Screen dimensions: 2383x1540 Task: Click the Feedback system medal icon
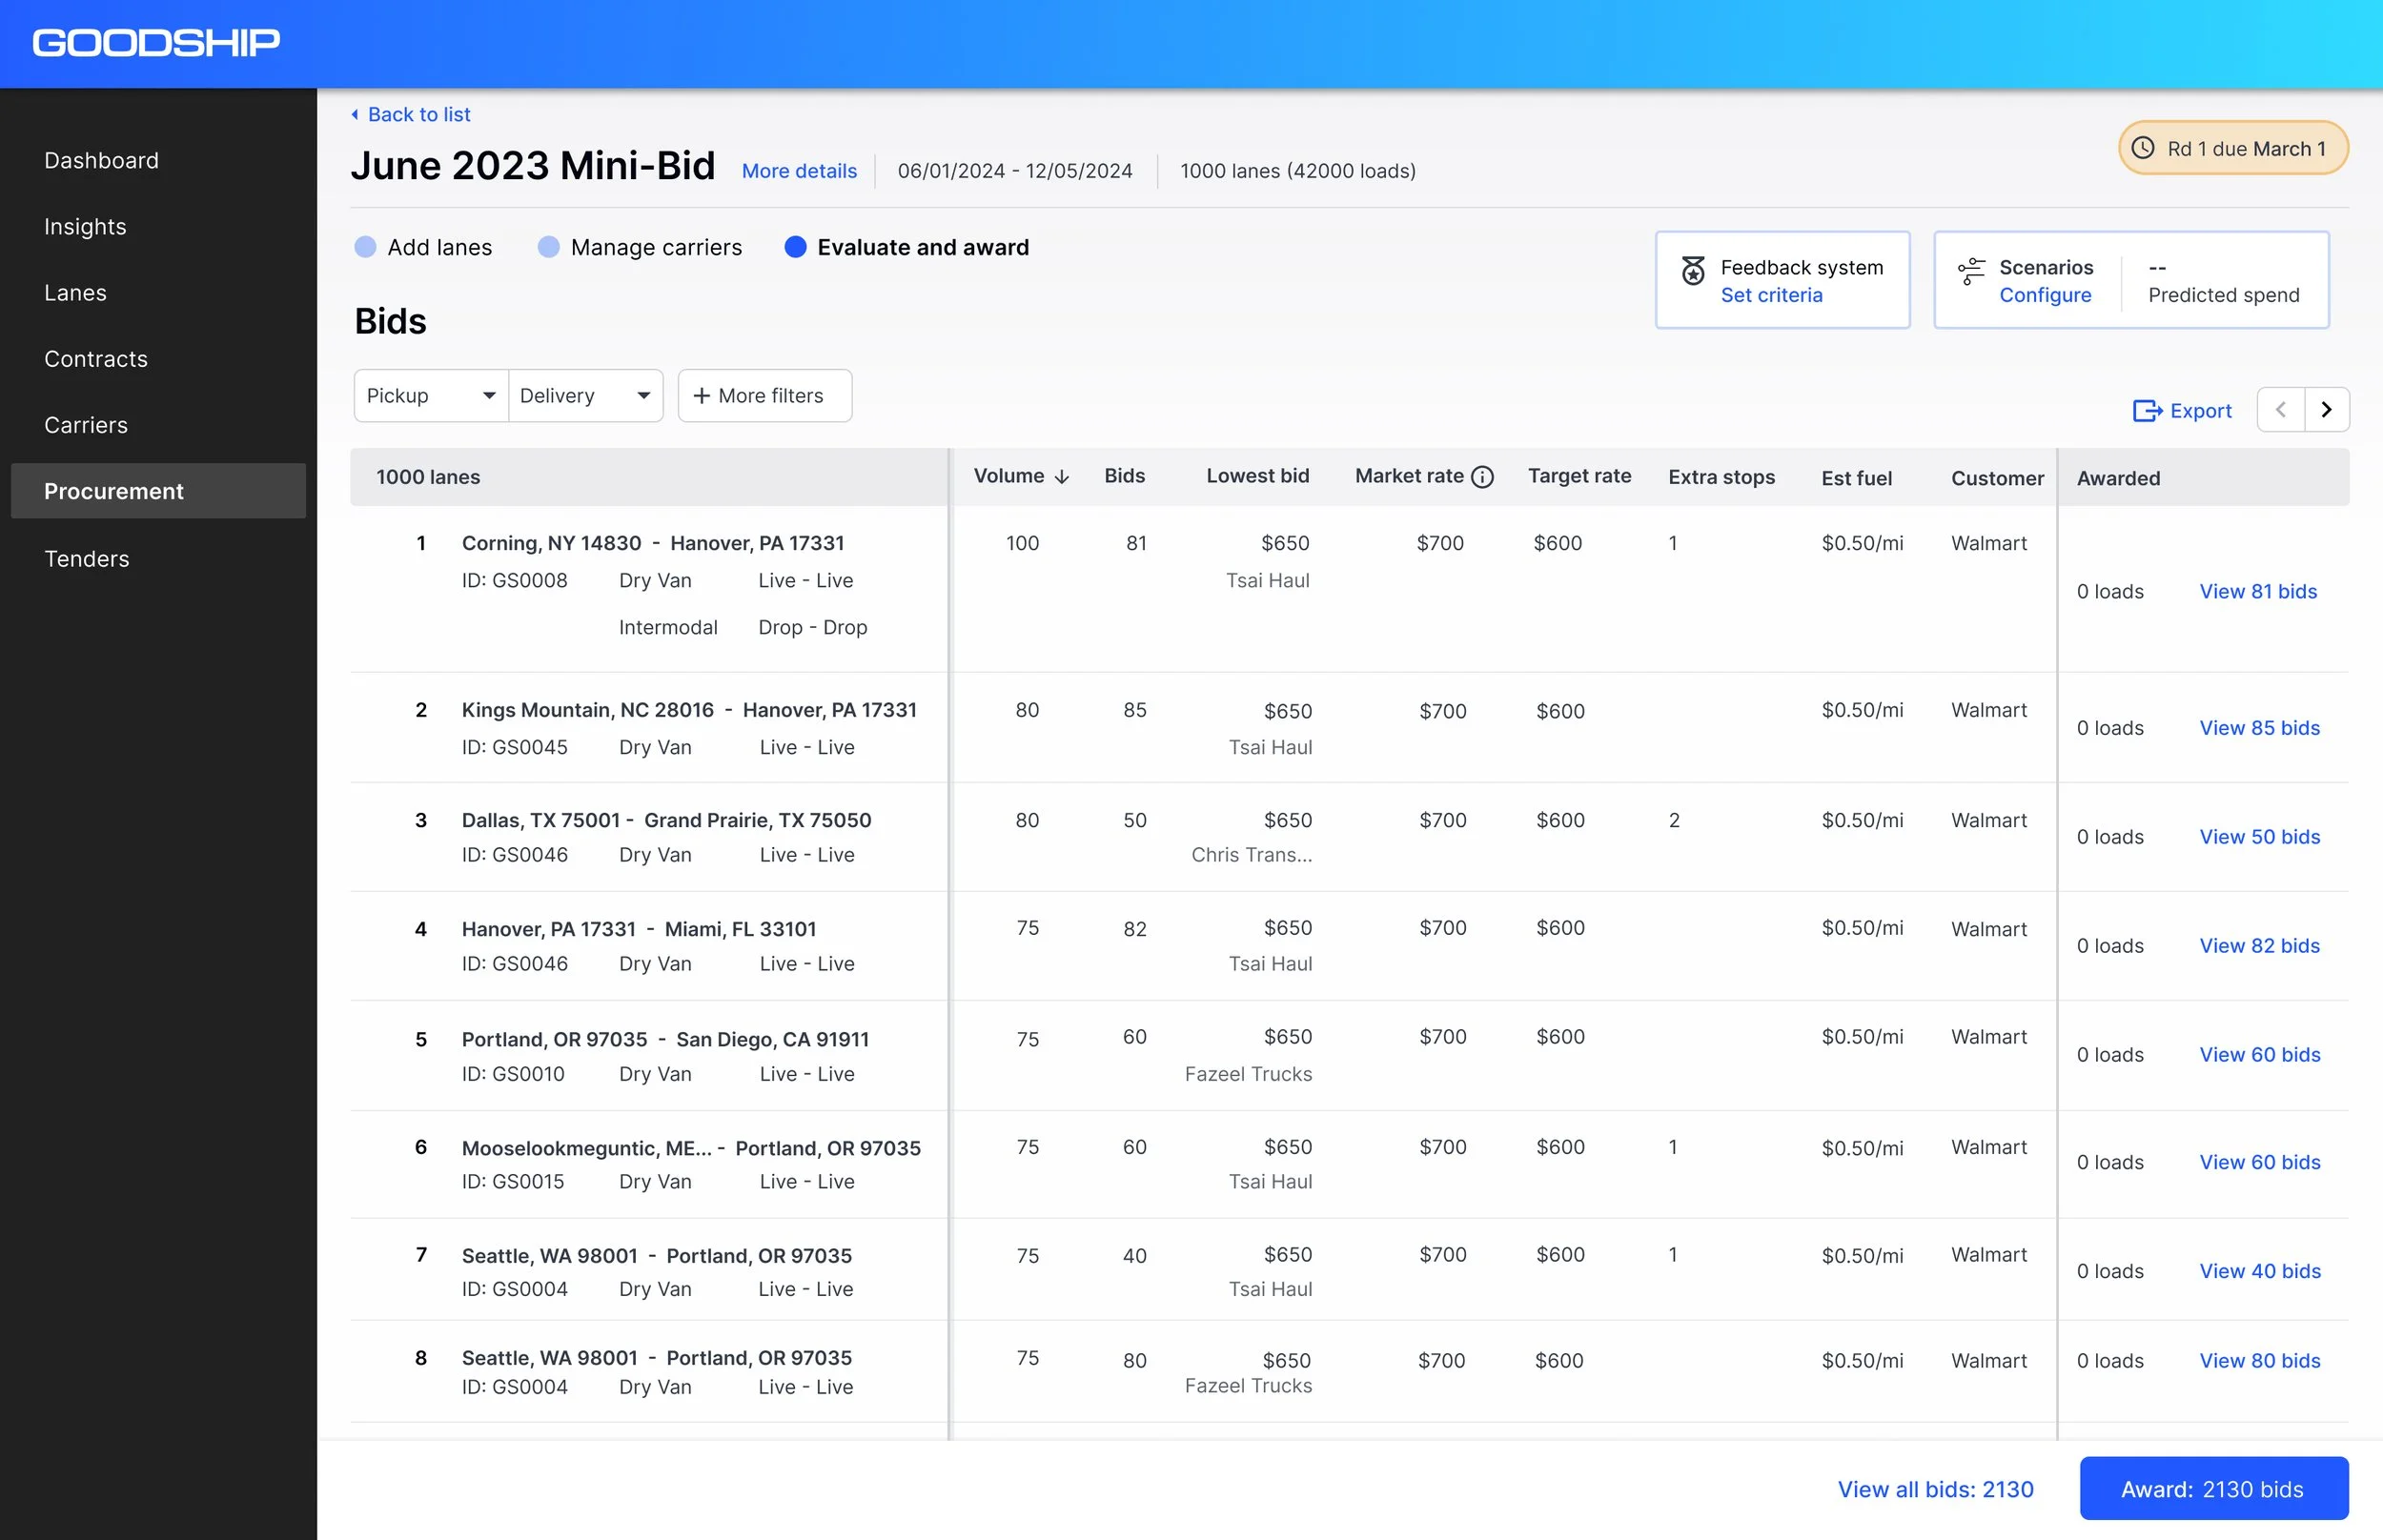tap(1693, 270)
